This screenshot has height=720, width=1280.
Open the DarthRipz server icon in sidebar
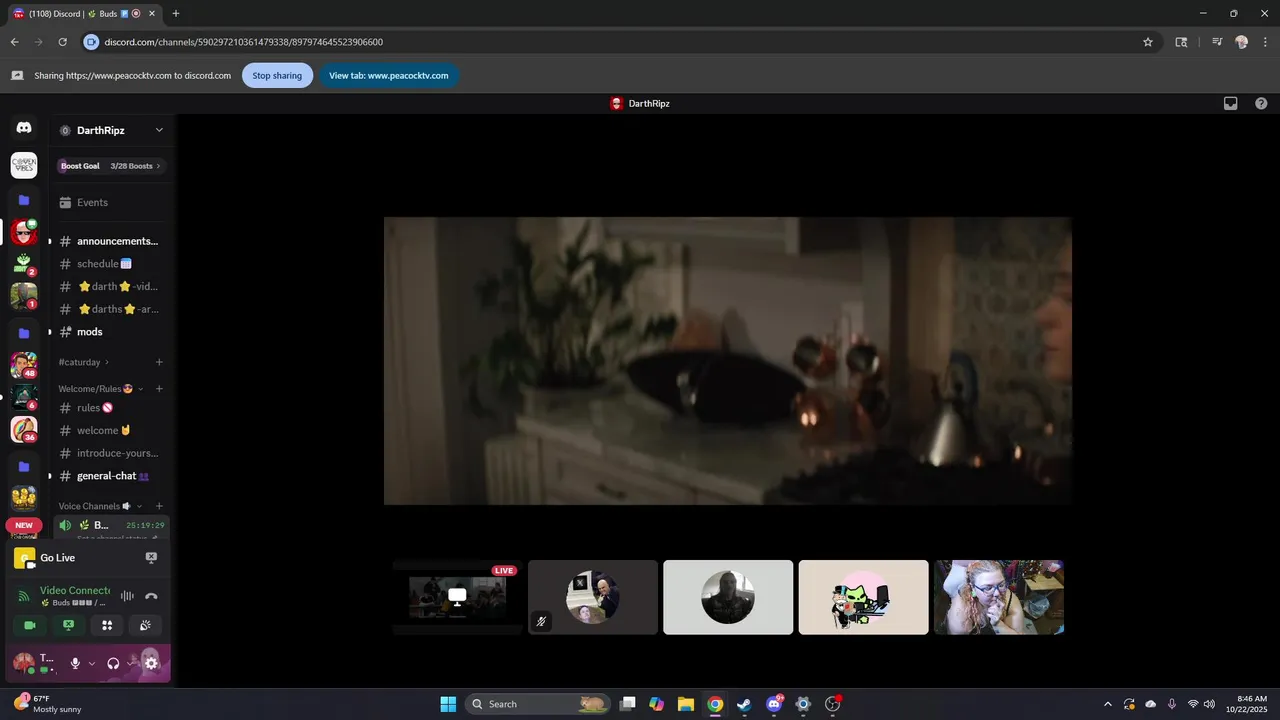[24, 232]
